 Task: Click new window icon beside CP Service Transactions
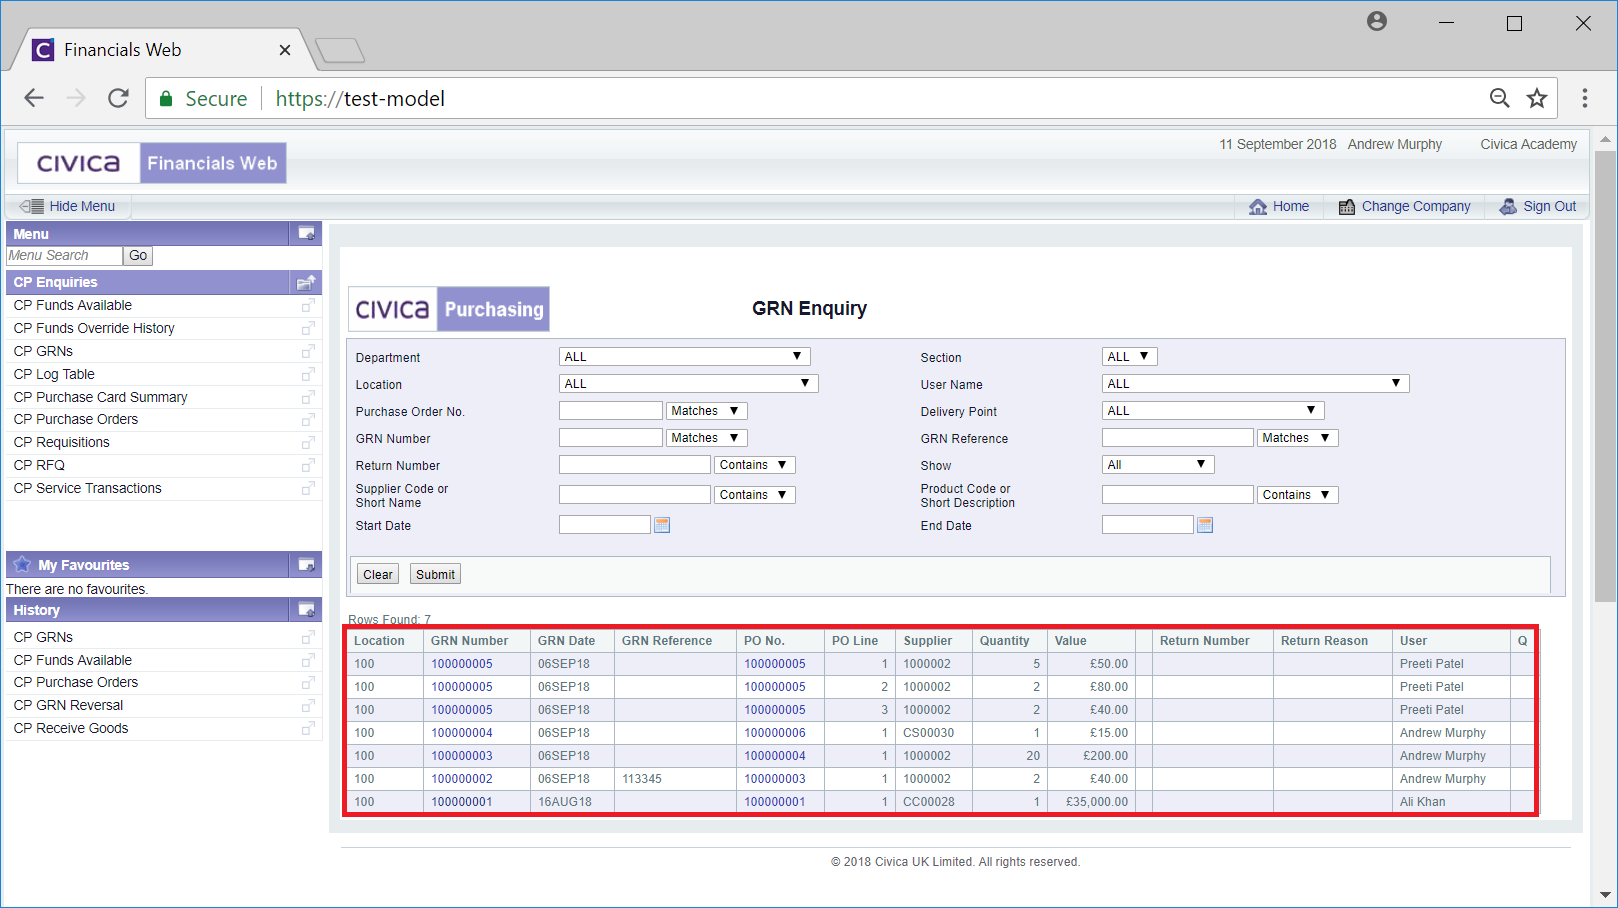click(308, 488)
